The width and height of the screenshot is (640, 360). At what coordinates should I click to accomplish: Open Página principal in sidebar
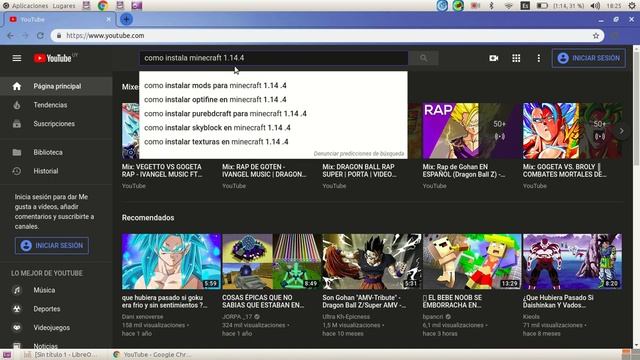click(x=56, y=86)
